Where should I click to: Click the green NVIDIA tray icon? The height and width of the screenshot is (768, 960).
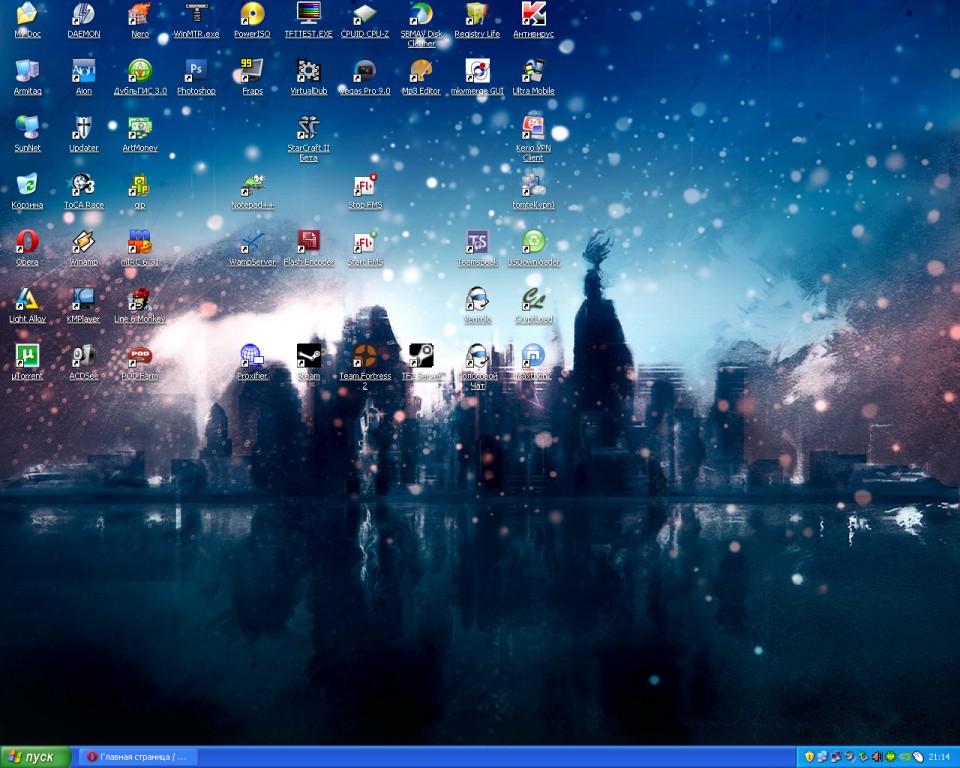(x=904, y=757)
